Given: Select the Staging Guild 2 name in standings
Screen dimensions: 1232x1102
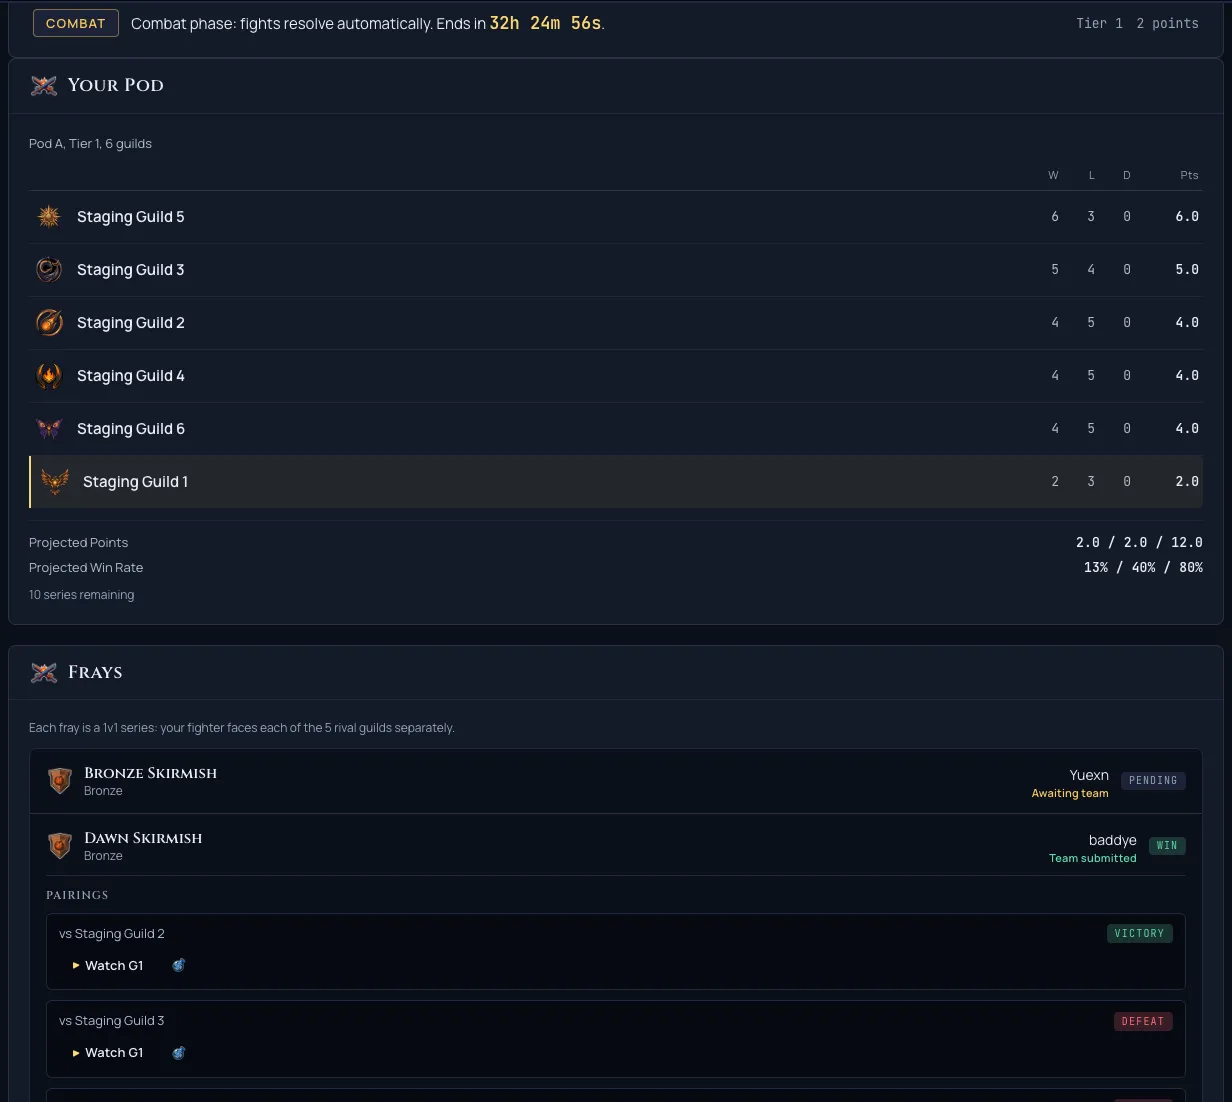Looking at the screenshot, I should pyautogui.click(x=131, y=322).
